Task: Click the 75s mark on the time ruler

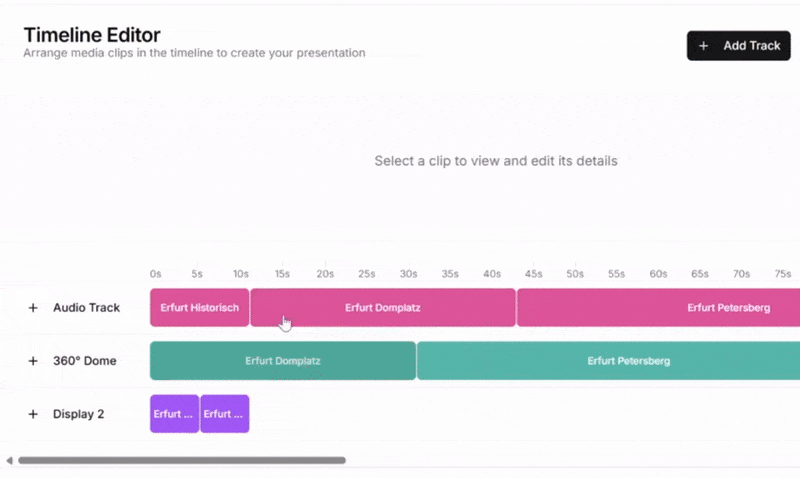Action: [782, 274]
